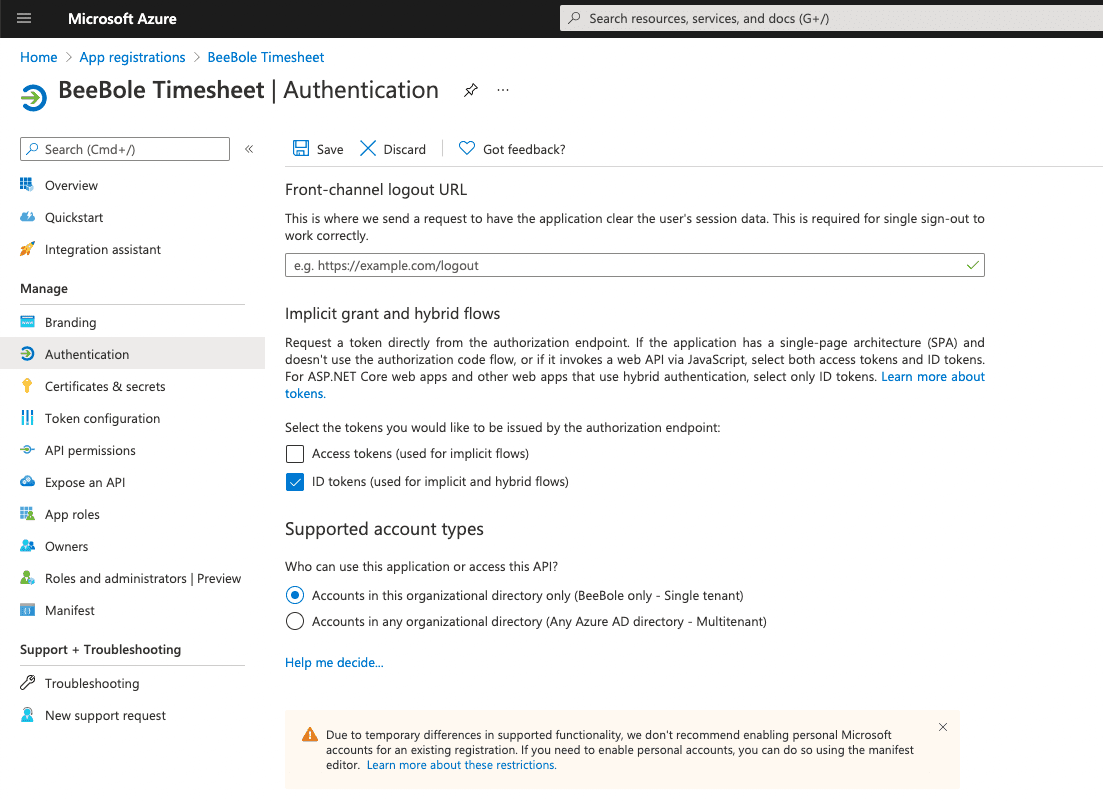Enable Access tokens checkbox
Screen dimensions: 1103x801
click(x=294, y=454)
